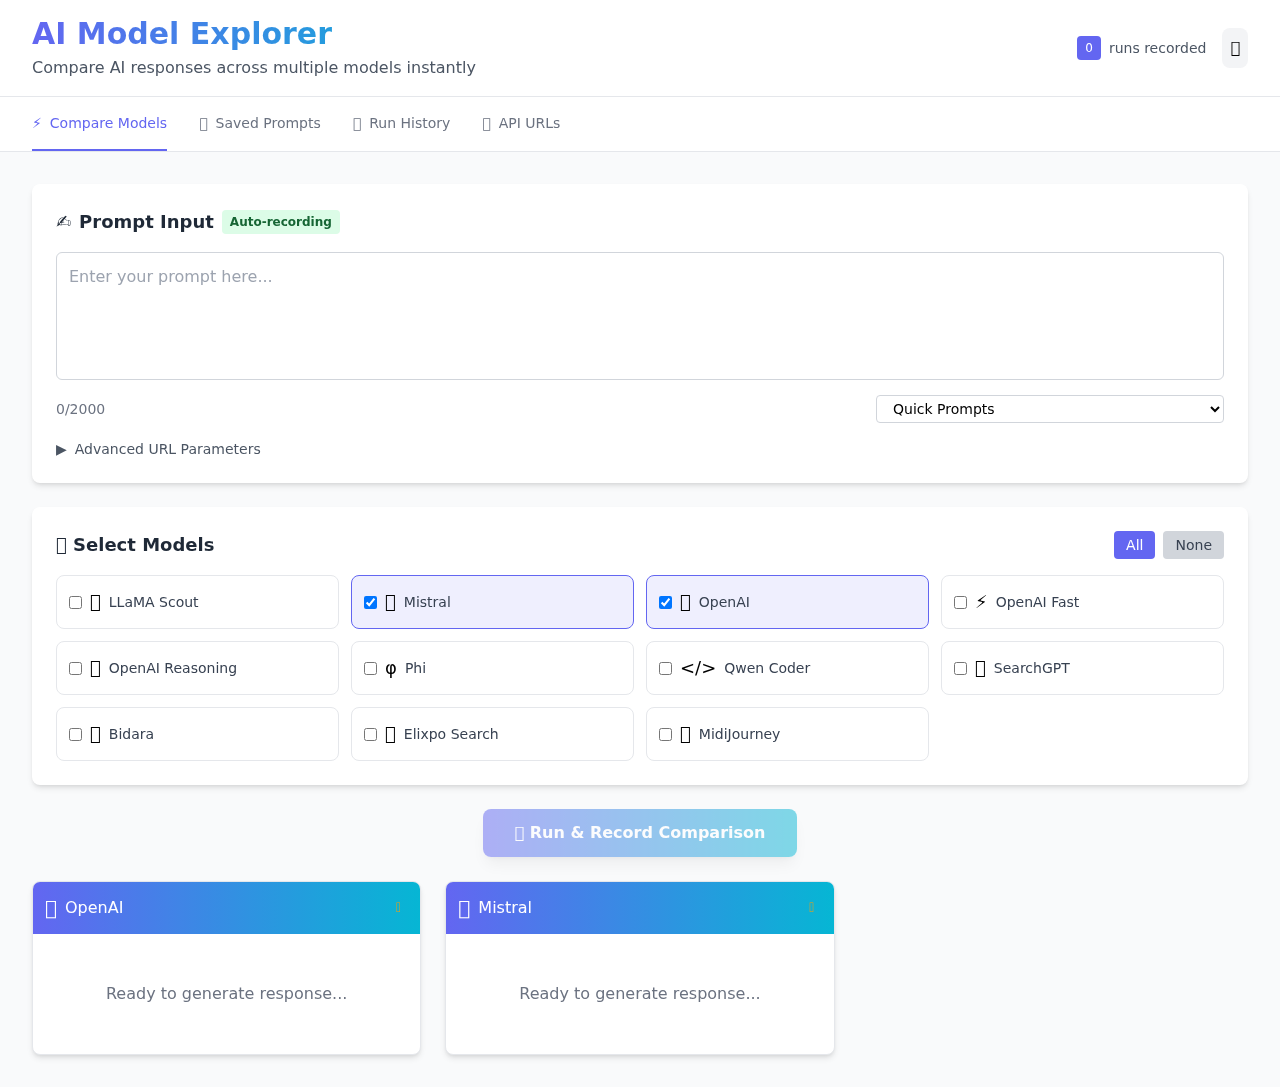Expand the Advanced URL Parameters section
1280x1087 pixels.
pyautogui.click(x=158, y=449)
